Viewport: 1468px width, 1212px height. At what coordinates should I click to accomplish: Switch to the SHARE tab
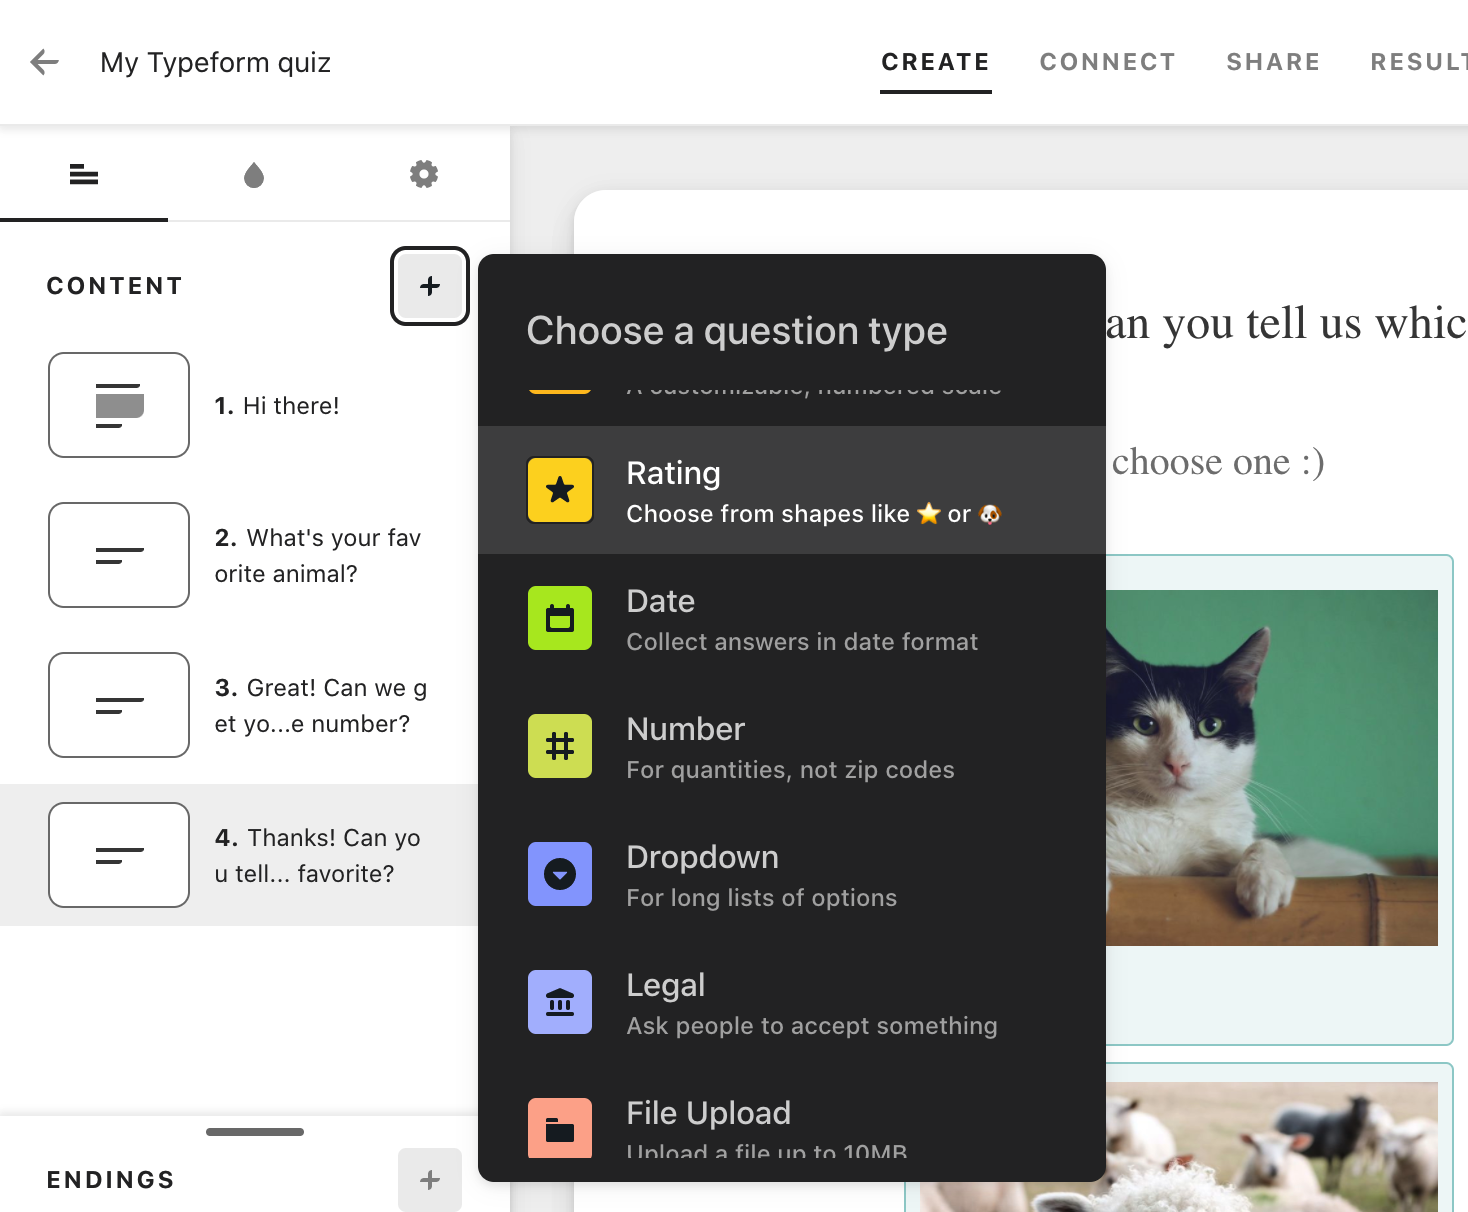(x=1273, y=62)
